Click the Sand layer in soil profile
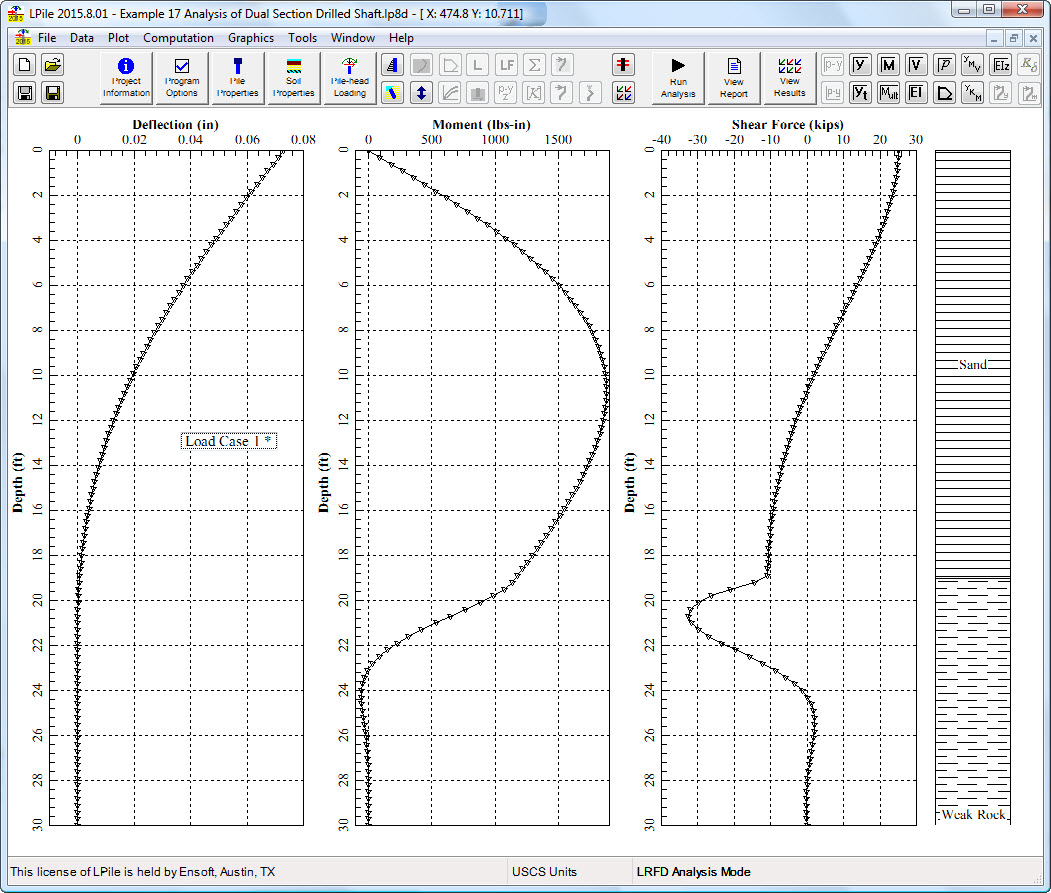The image size is (1051, 893). point(972,364)
